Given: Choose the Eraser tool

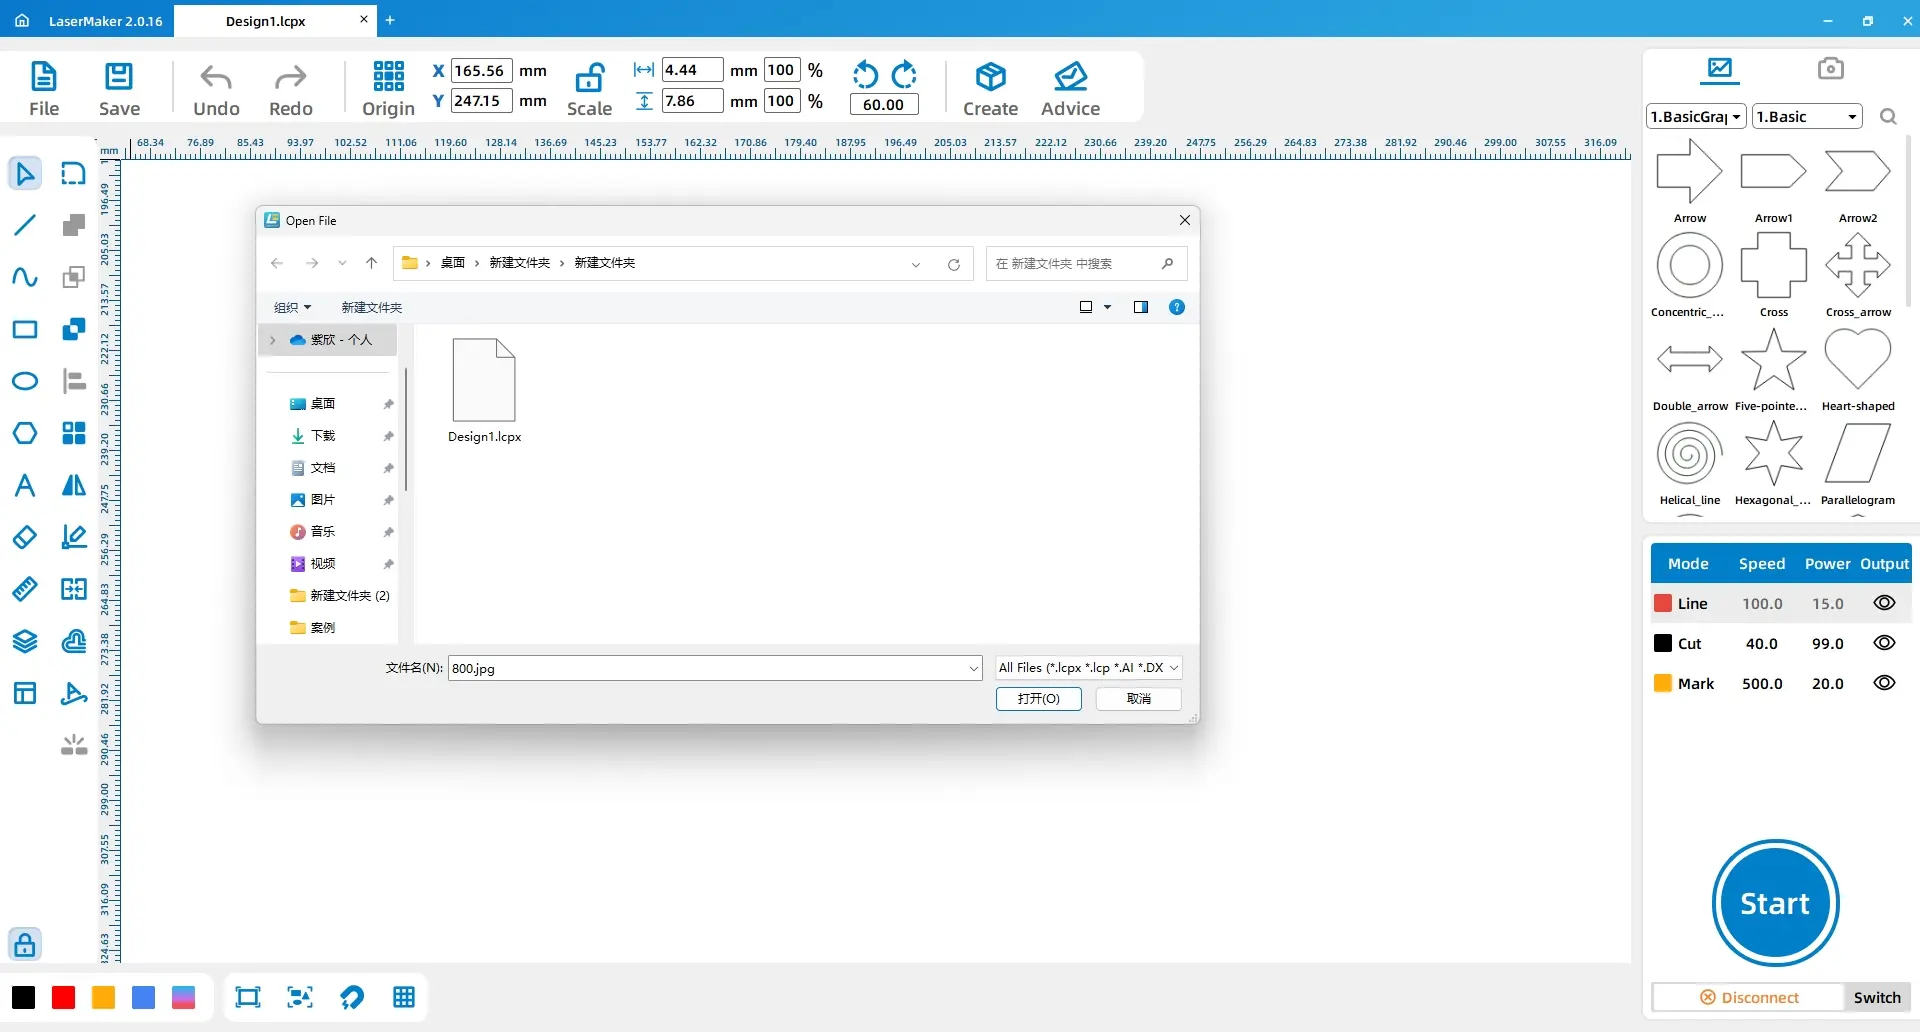Looking at the screenshot, I should click(25, 537).
